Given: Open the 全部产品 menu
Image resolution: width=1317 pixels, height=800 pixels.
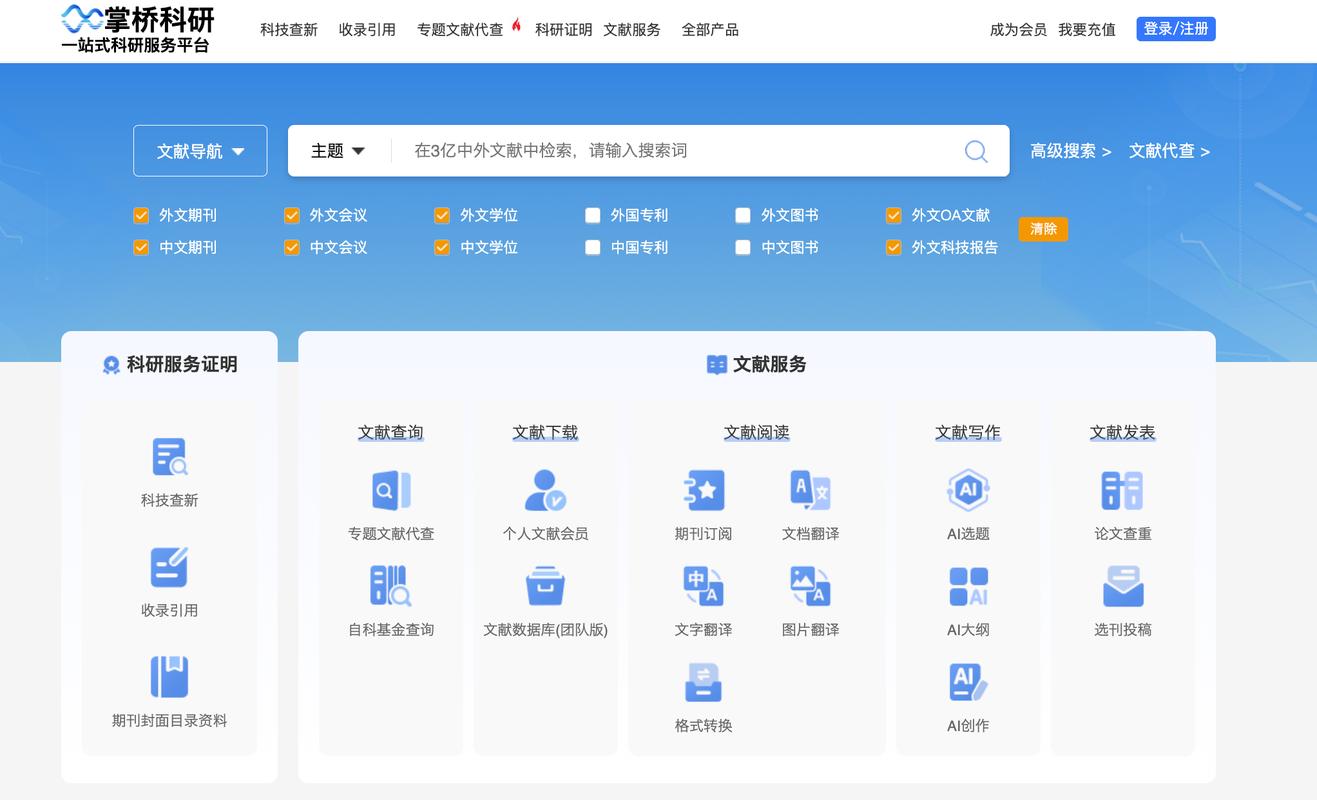Looking at the screenshot, I should (x=710, y=29).
